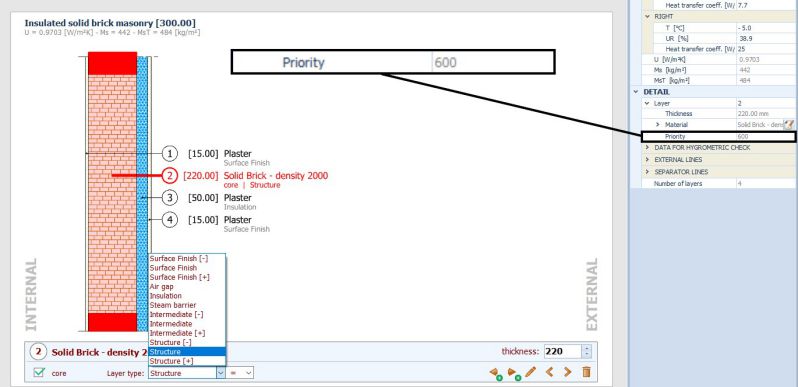The width and height of the screenshot is (798, 387).
Task: Expand the SEPARATOR LINES section
Action: (x=647, y=172)
